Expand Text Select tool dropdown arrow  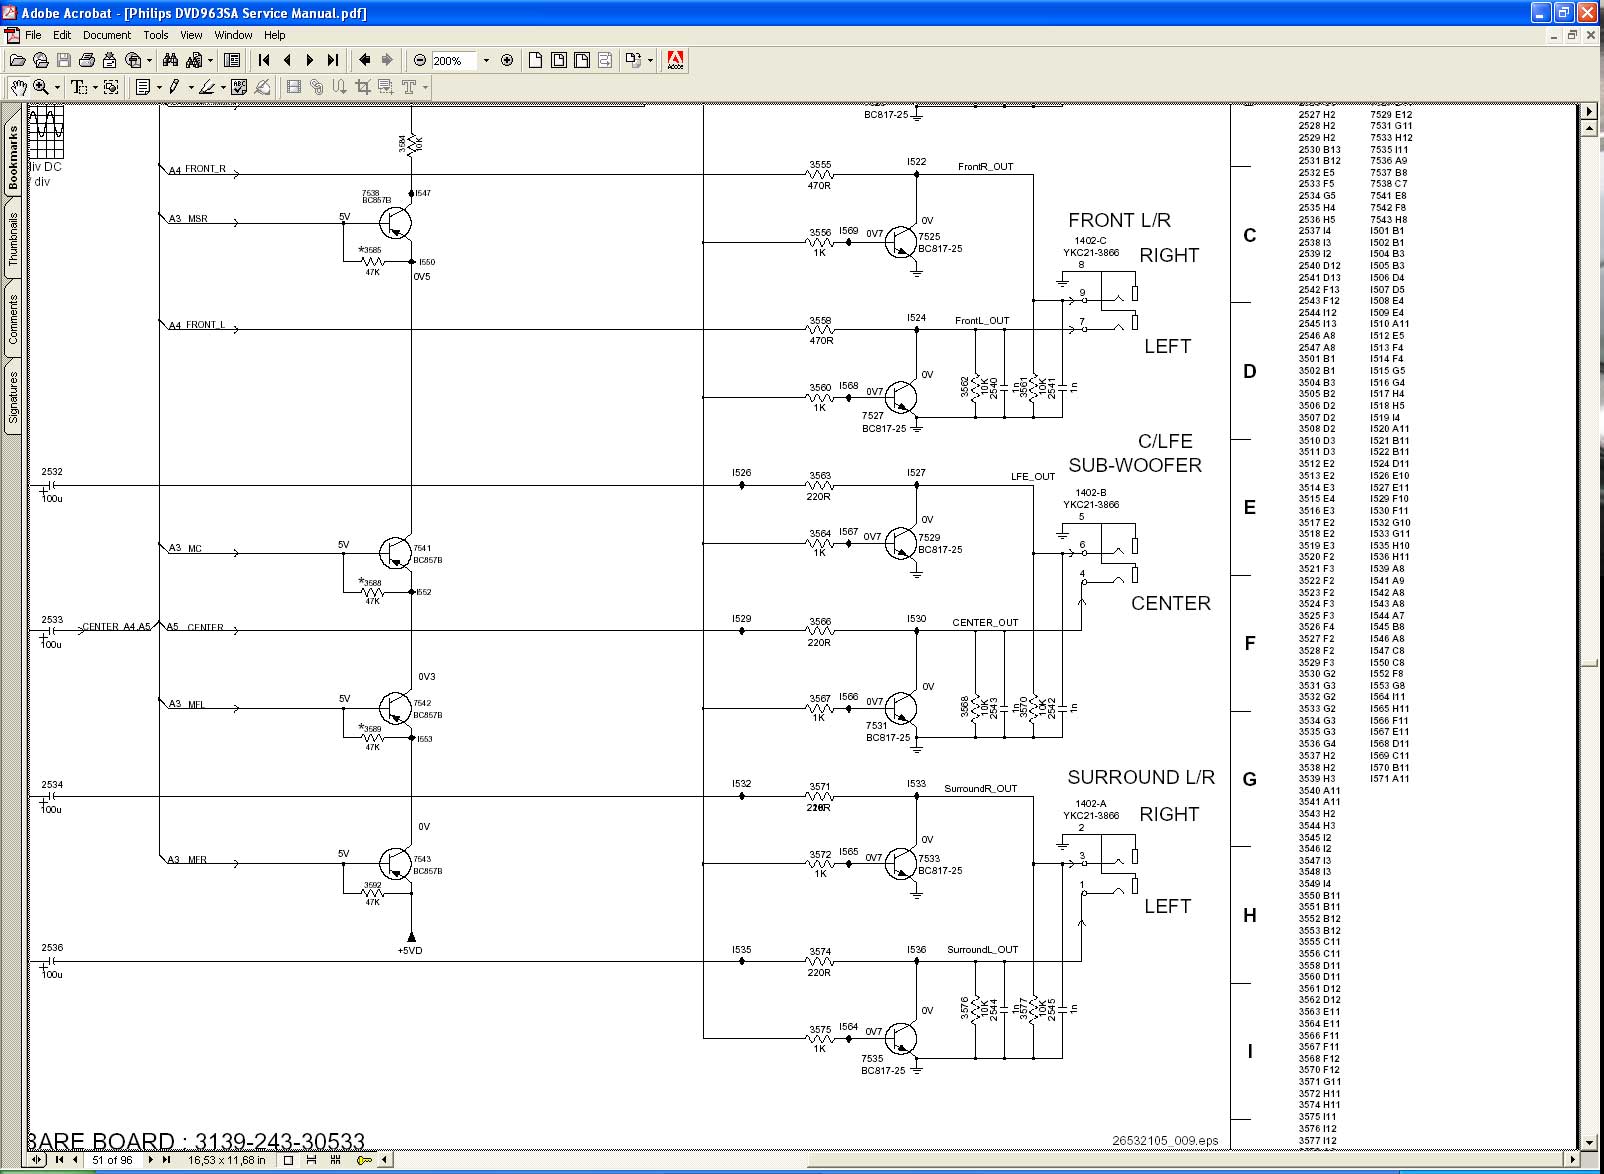coord(95,87)
